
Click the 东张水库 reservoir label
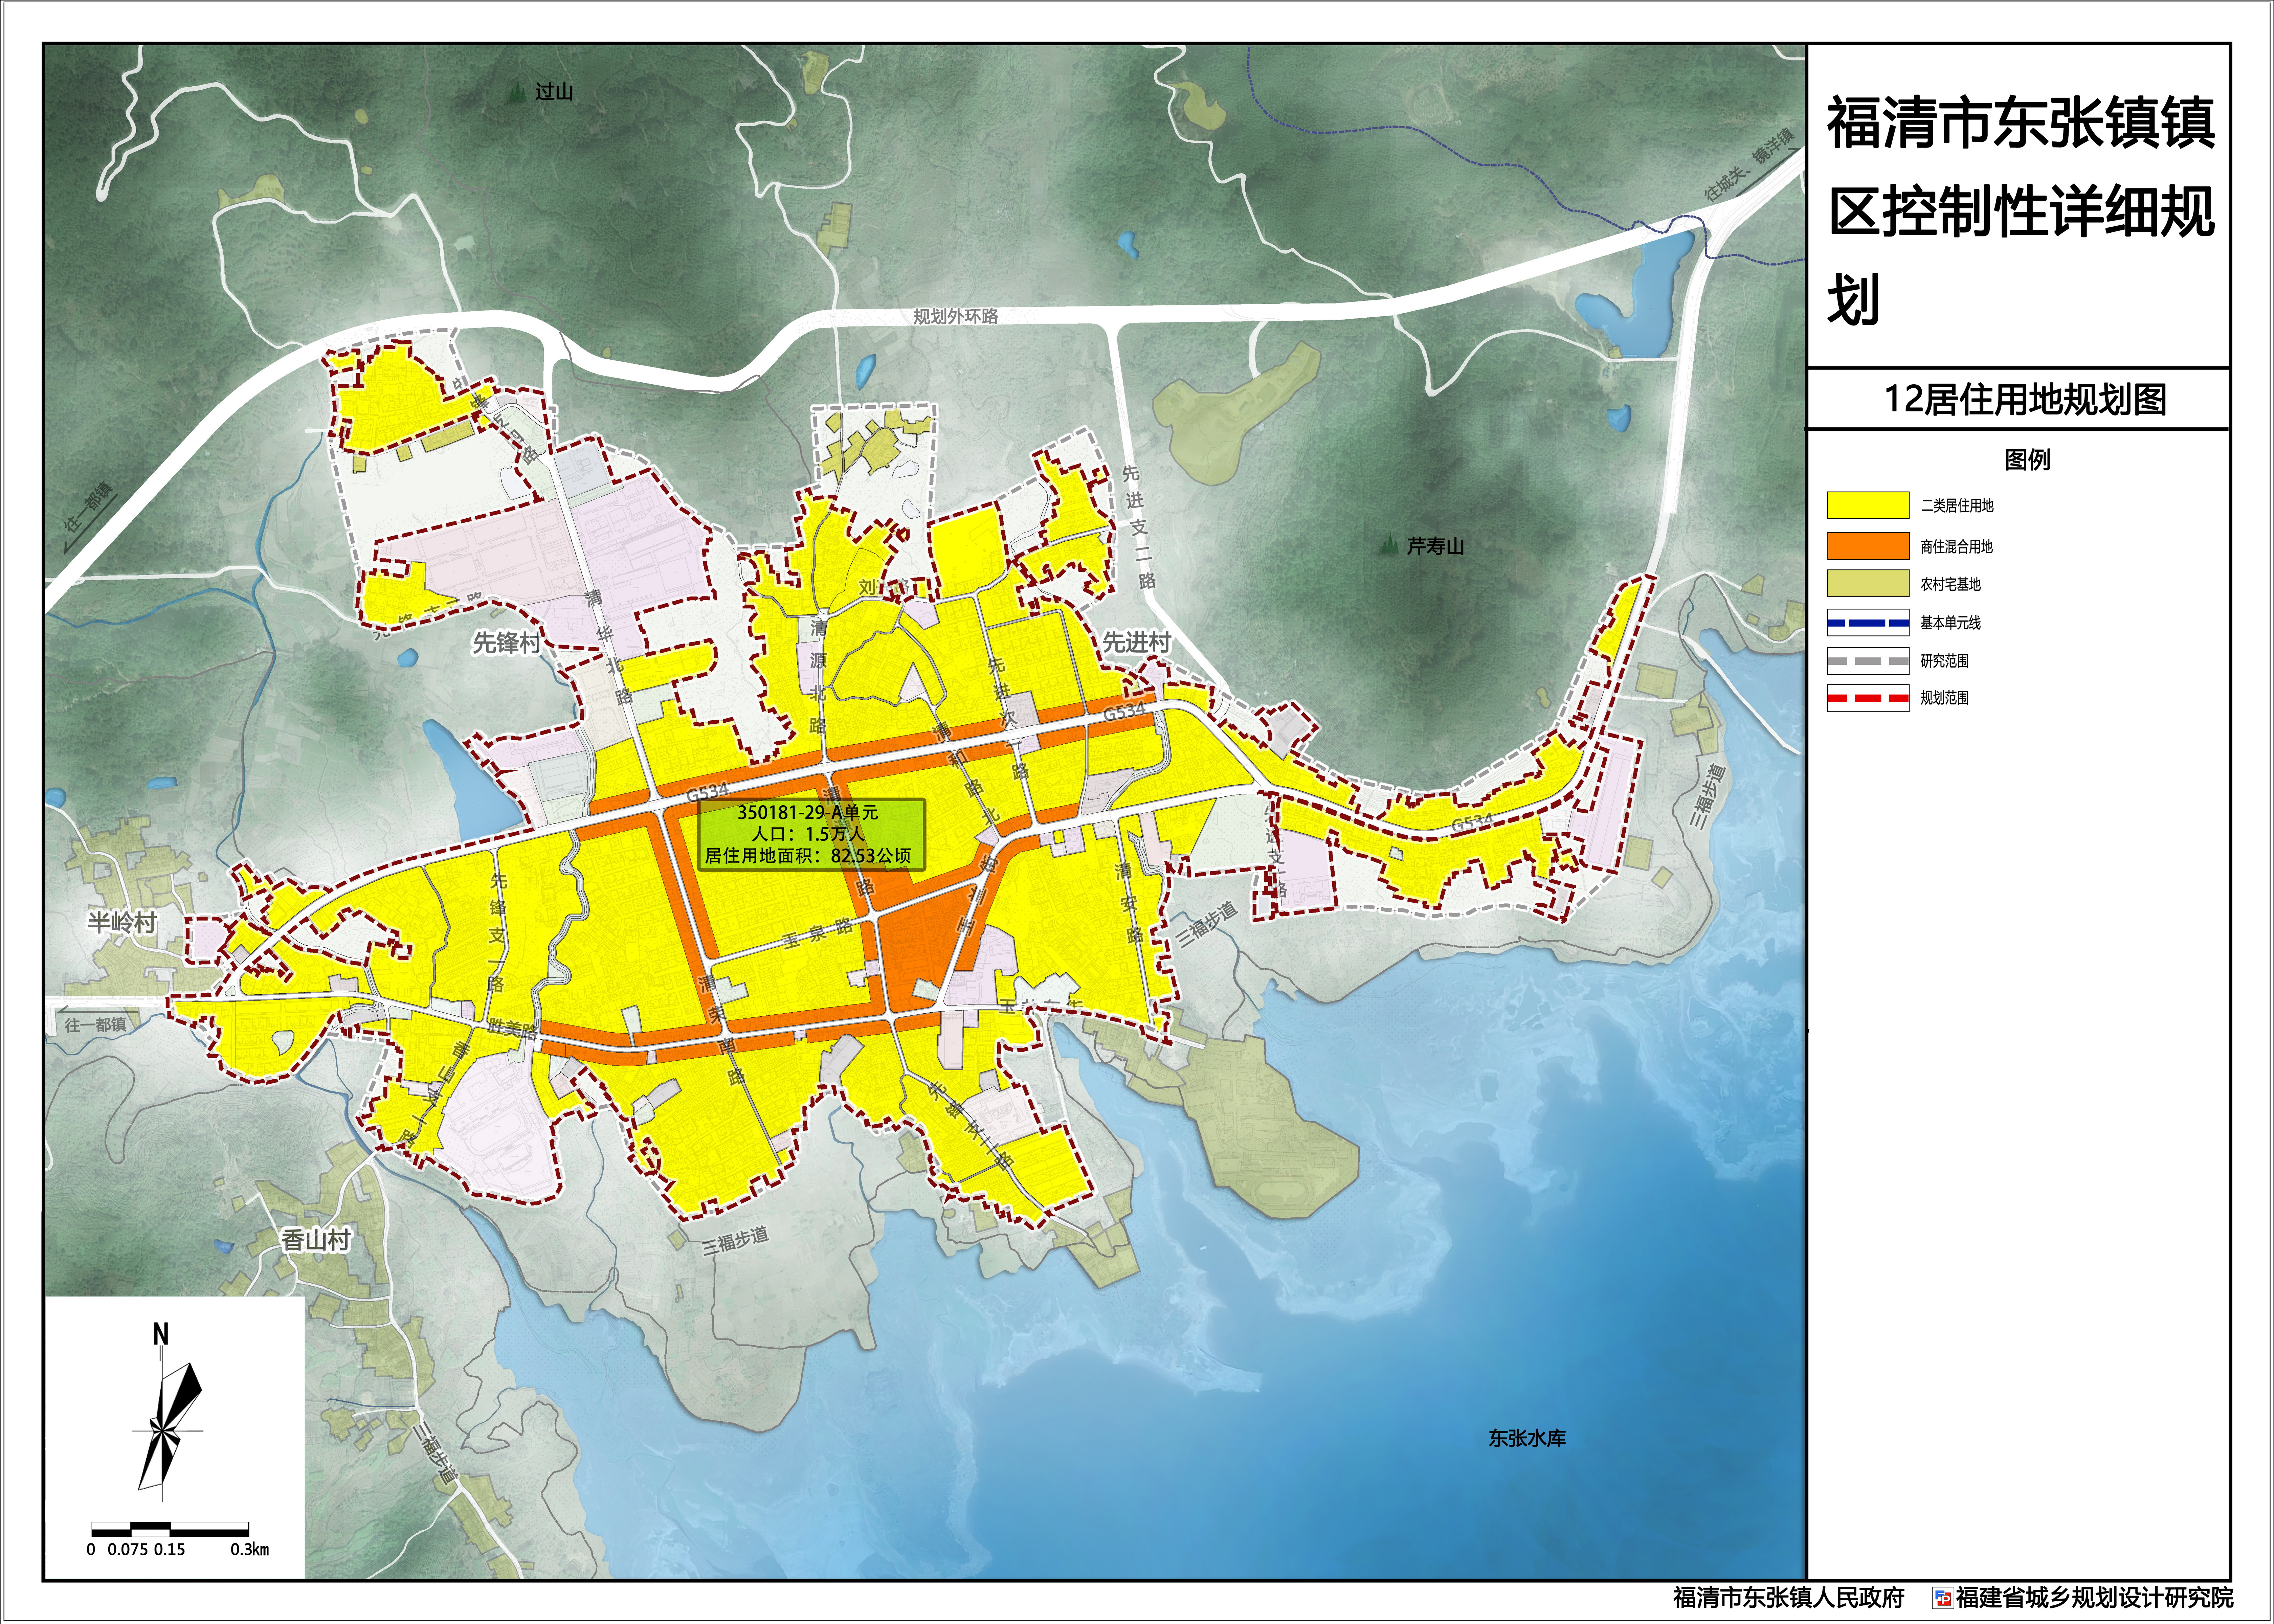(x=1527, y=1438)
